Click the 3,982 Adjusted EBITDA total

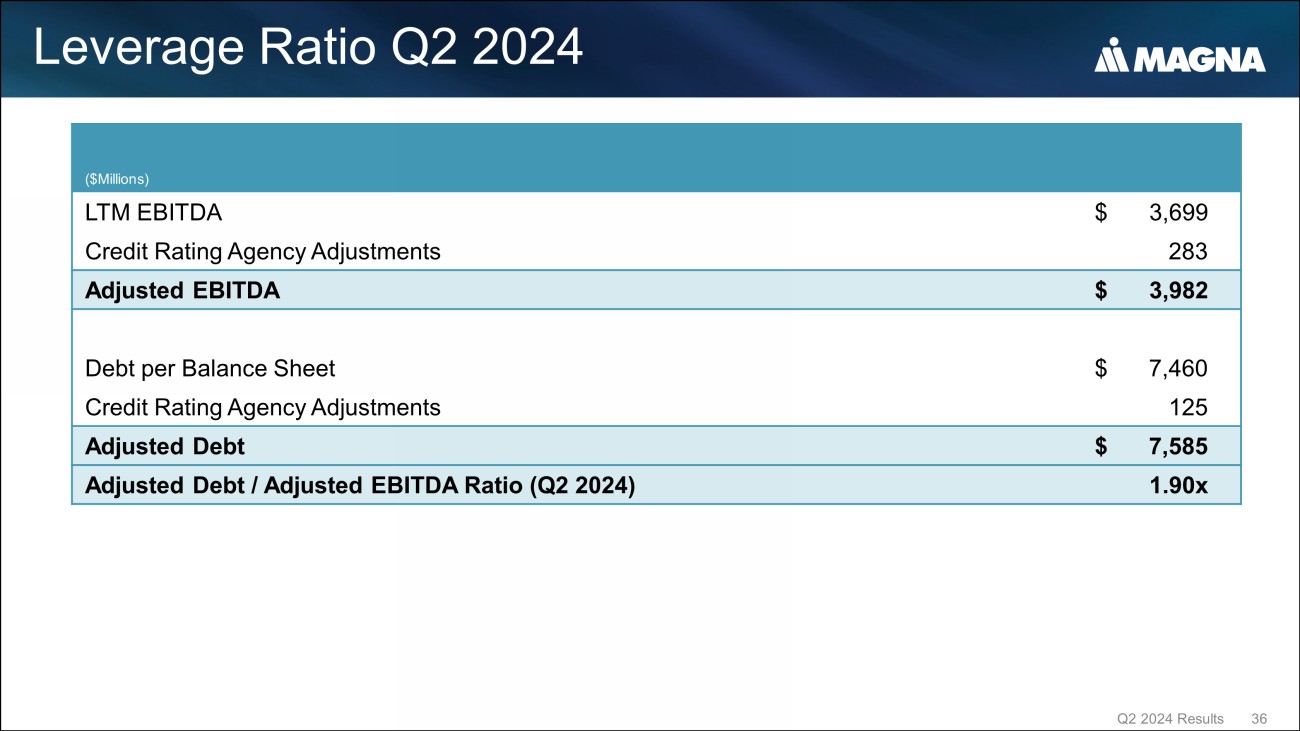pyautogui.click(x=1177, y=291)
